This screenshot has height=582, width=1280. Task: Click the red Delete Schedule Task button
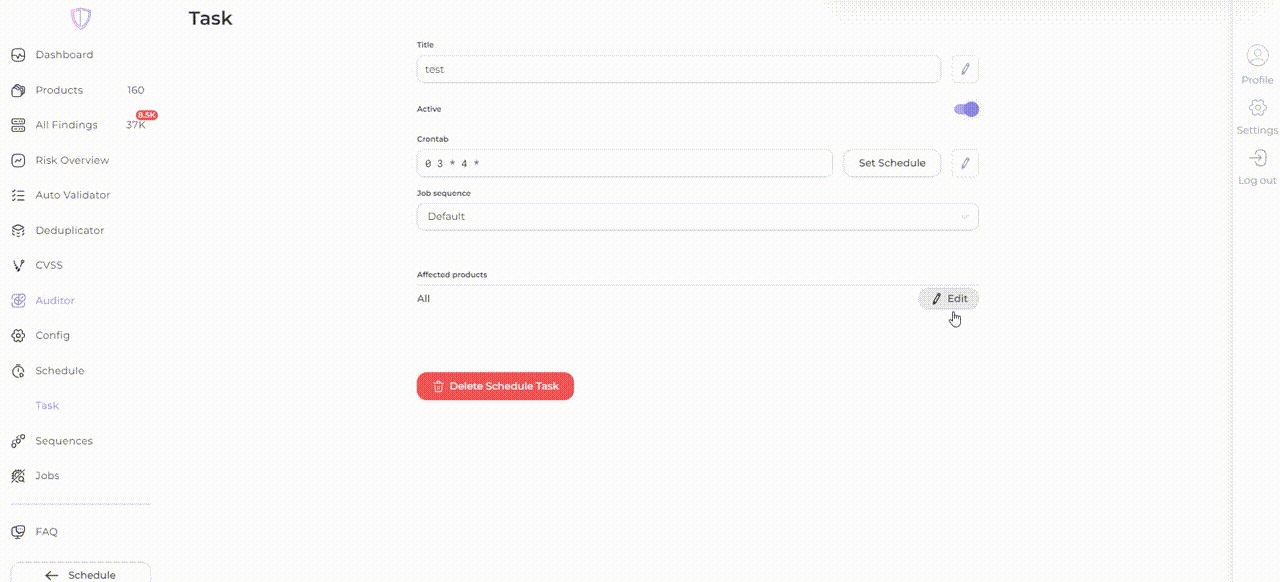(x=495, y=386)
